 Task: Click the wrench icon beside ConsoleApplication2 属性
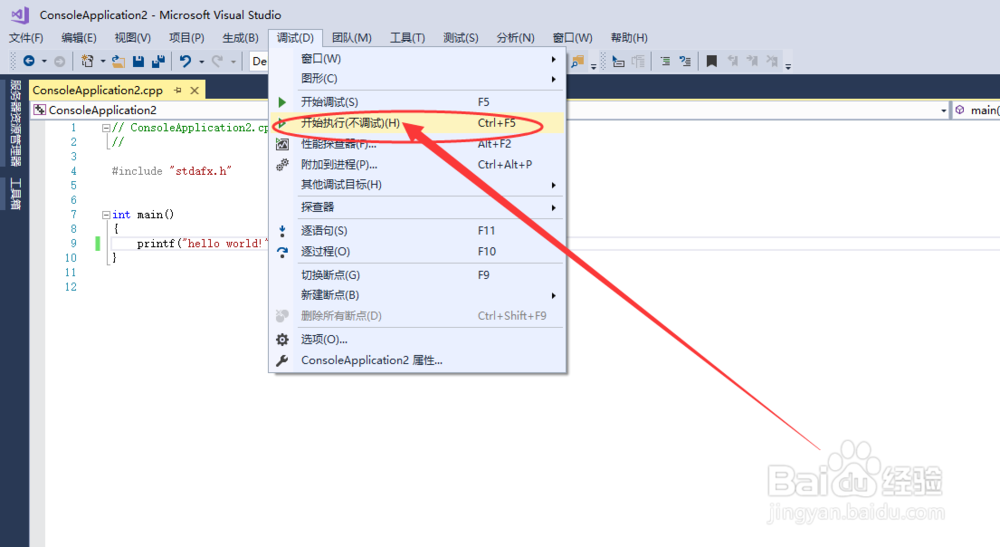point(282,360)
